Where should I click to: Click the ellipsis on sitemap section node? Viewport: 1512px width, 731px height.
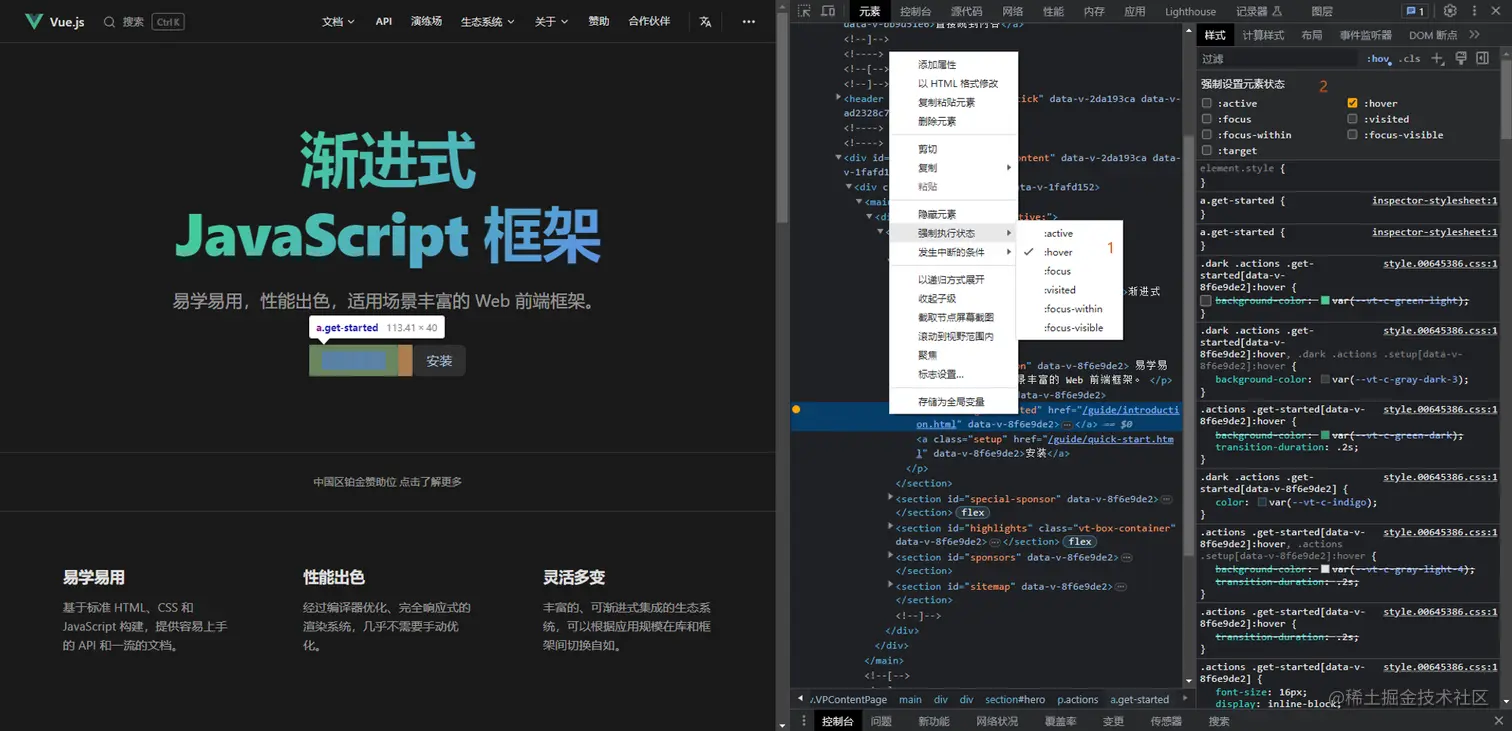tap(1120, 587)
